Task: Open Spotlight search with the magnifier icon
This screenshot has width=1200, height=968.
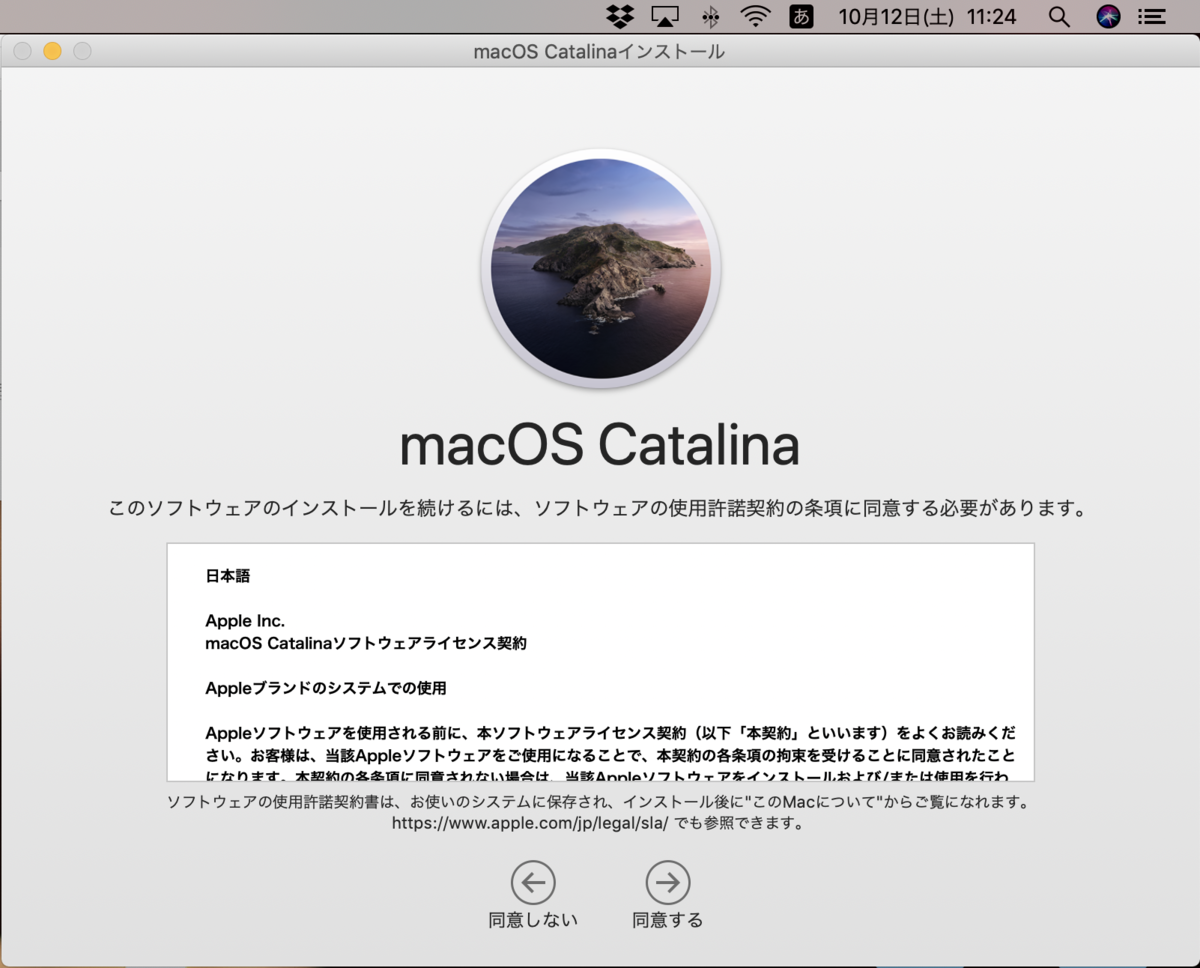Action: click(x=1058, y=16)
